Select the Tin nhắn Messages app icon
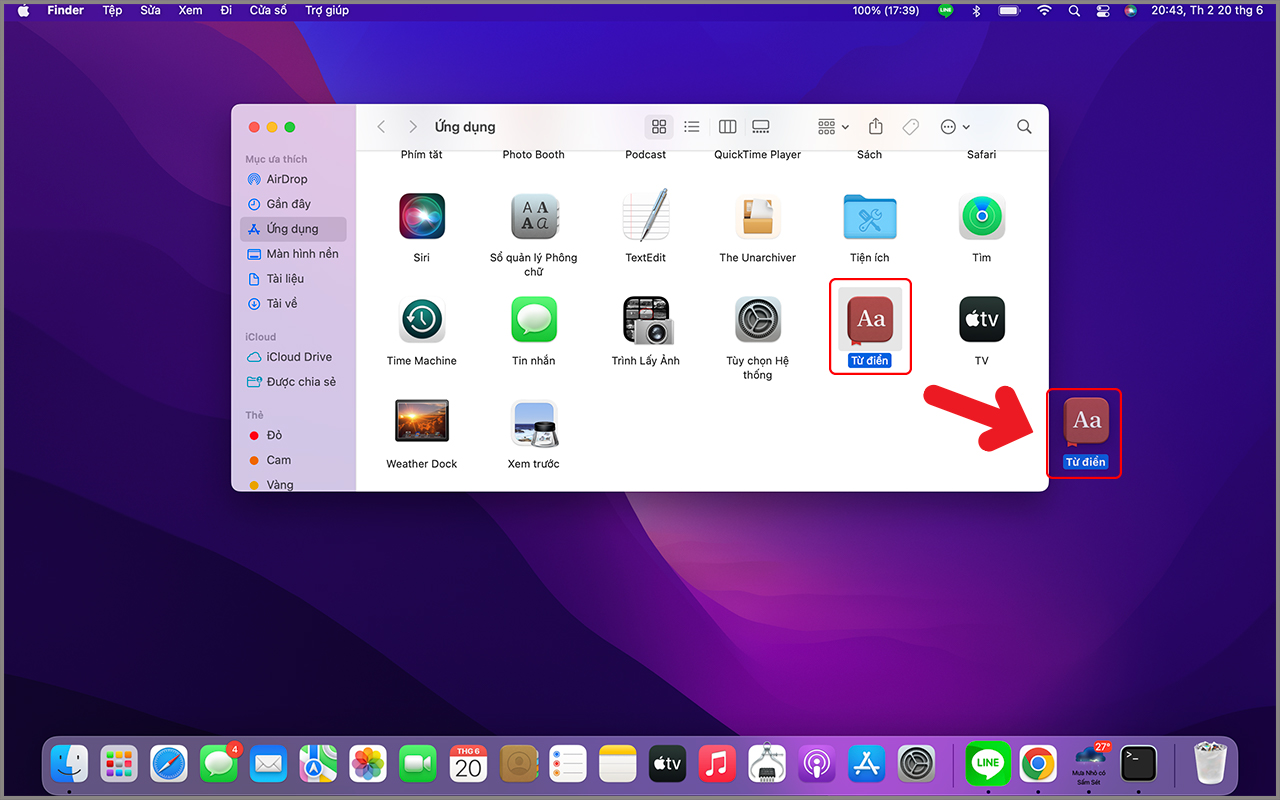This screenshot has width=1280, height=800. 533,319
